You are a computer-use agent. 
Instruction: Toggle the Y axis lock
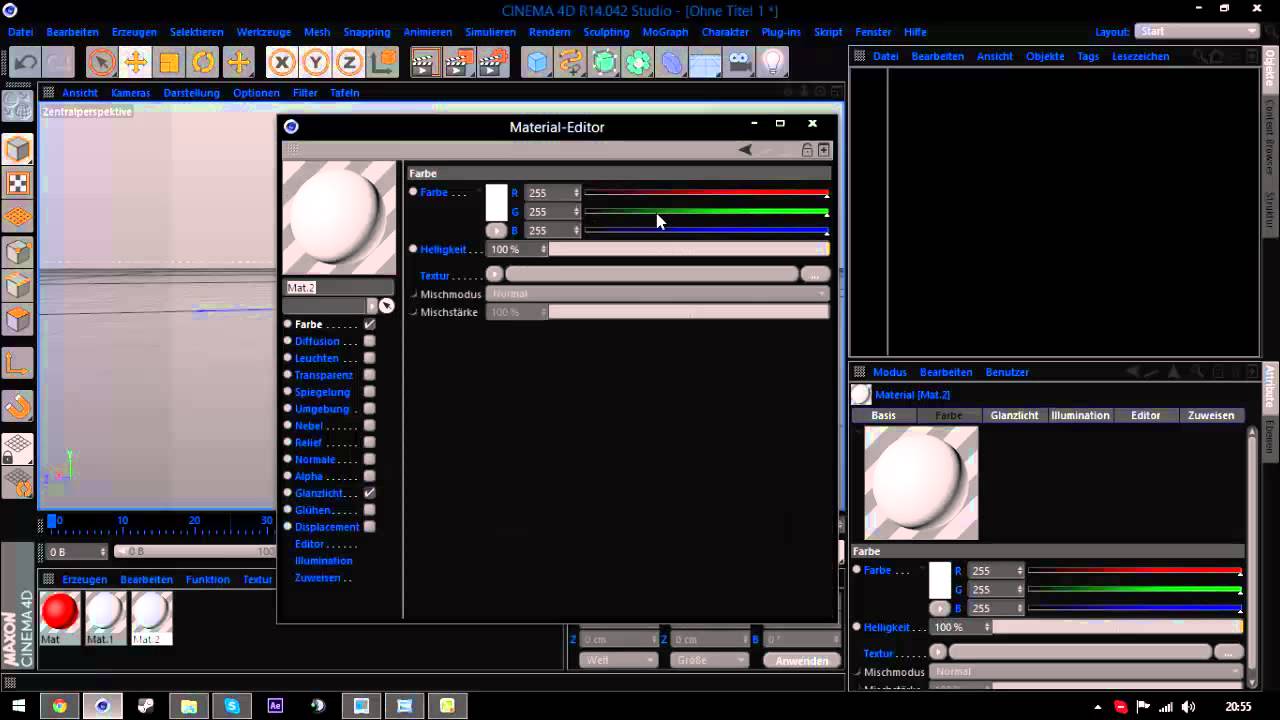(x=316, y=63)
